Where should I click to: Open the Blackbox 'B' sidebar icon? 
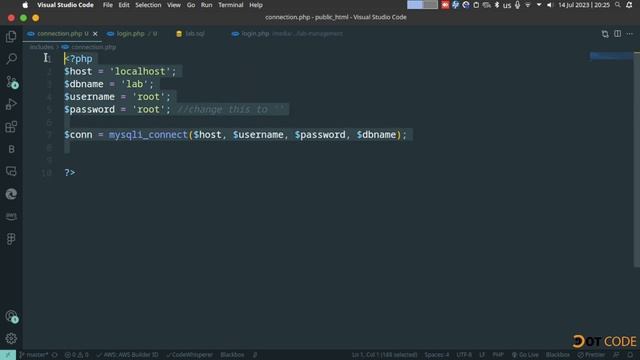coord(11,149)
